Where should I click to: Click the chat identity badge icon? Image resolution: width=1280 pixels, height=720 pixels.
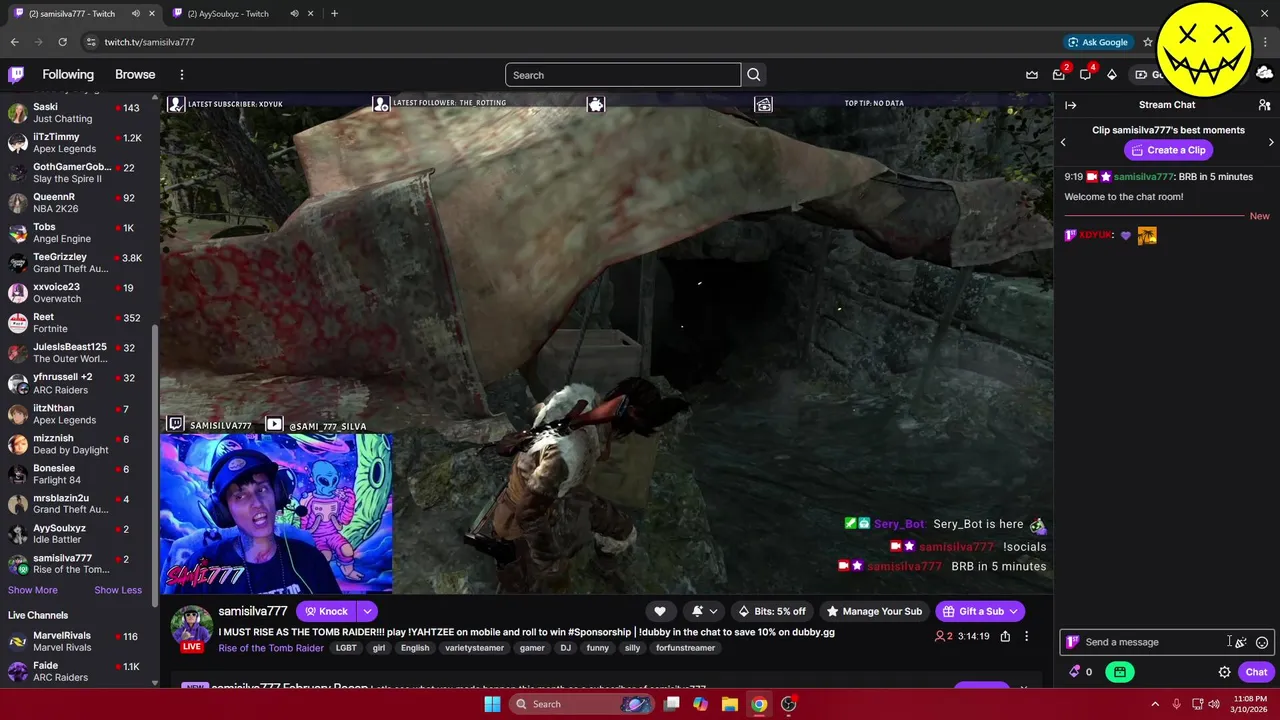tap(1072, 642)
